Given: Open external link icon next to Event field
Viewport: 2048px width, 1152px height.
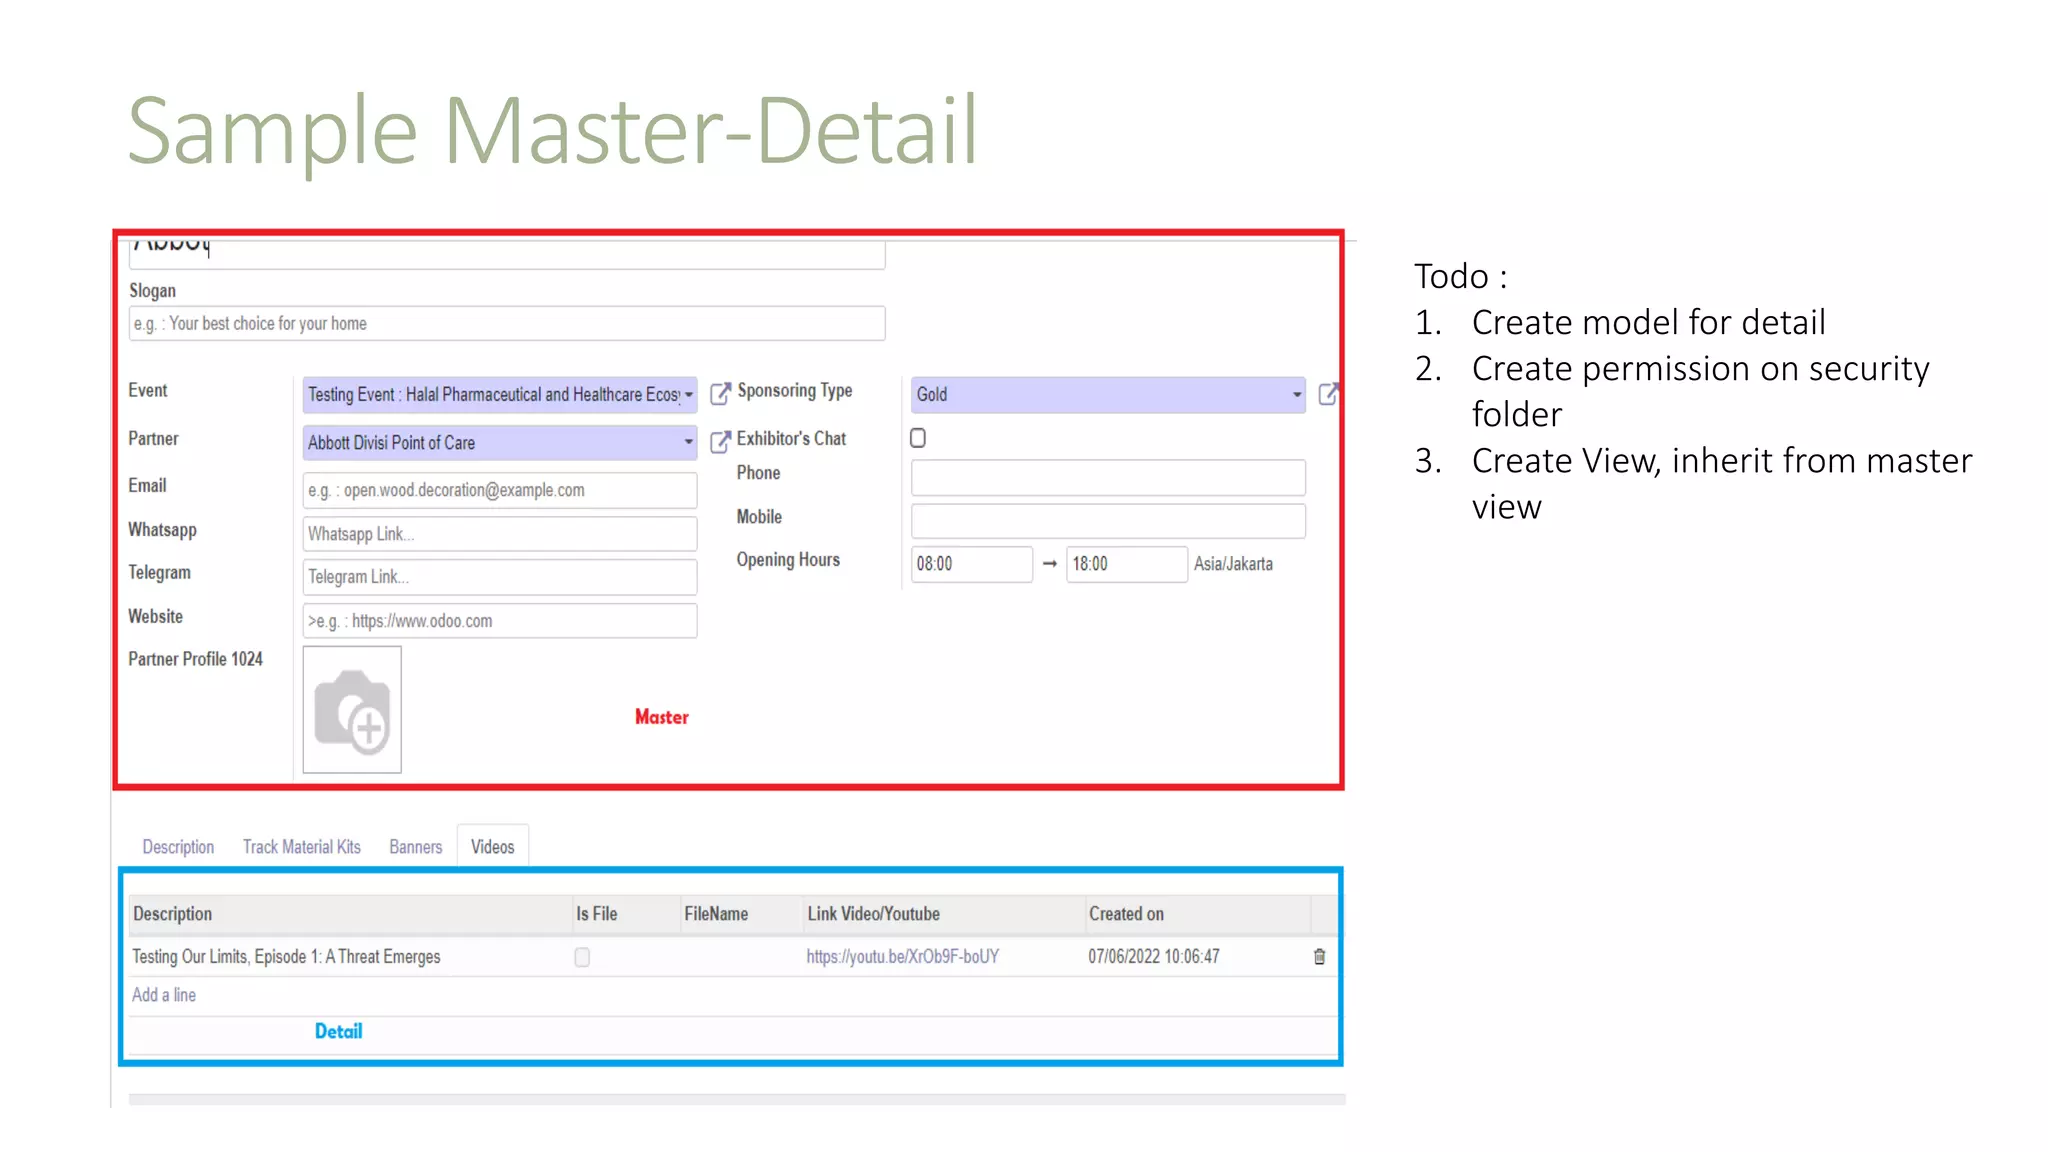Looking at the screenshot, I should (x=720, y=394).
